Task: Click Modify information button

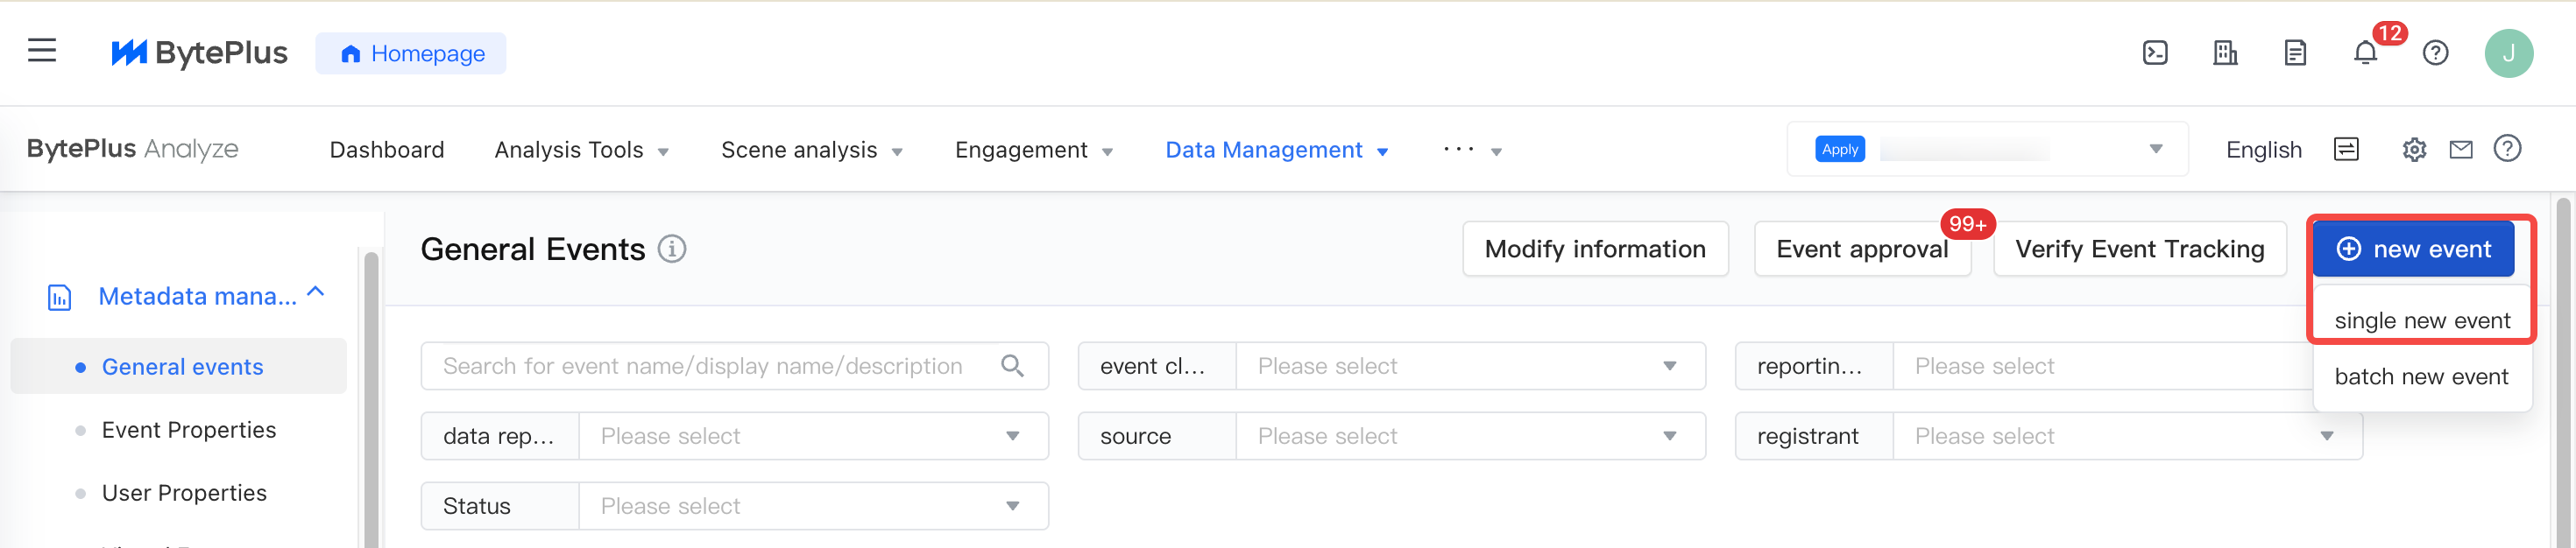Action: pyautogui.click(x=1595, y=249)
